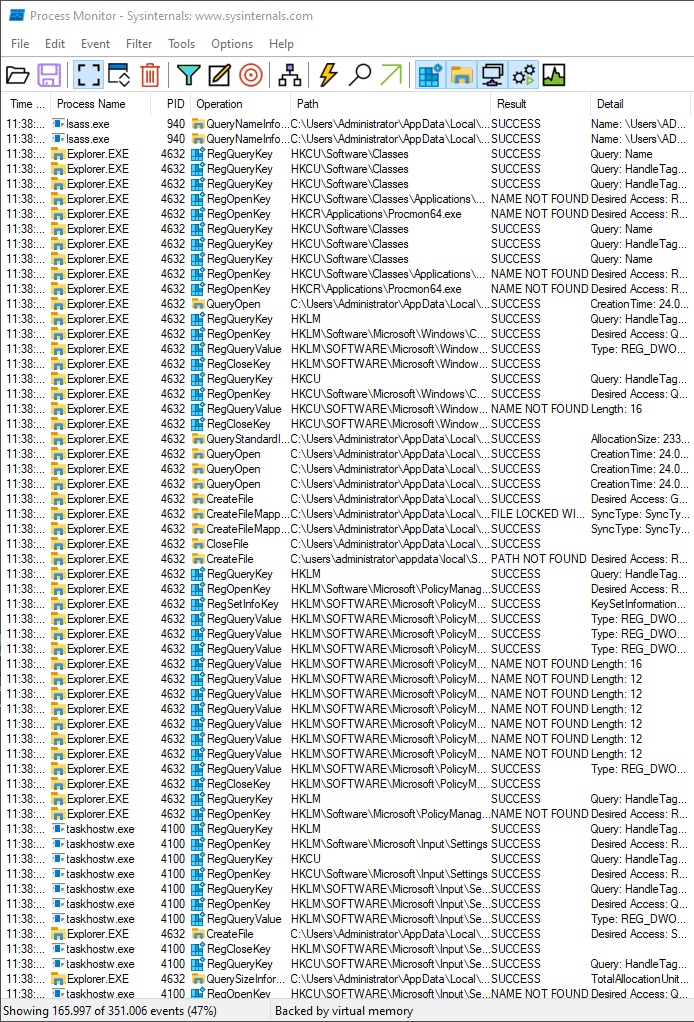Open the Highlight pencil icon
This screenshot has width=694, height=1022.
(219, 75)
